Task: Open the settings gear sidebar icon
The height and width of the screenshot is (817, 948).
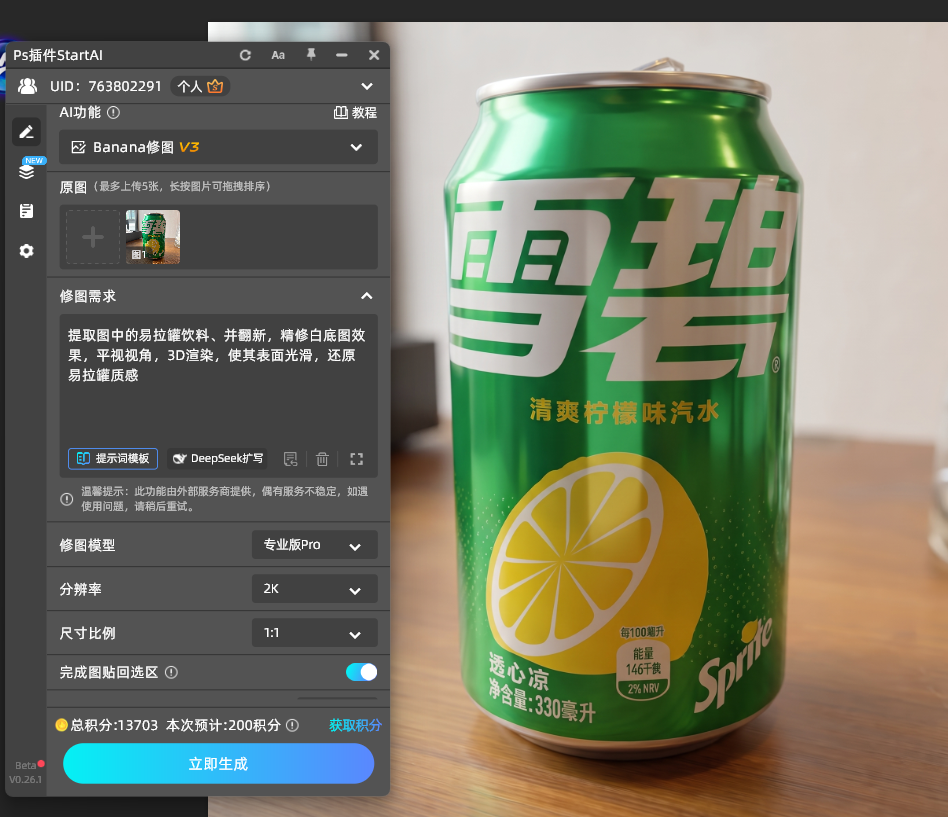Action: (26, 251)
